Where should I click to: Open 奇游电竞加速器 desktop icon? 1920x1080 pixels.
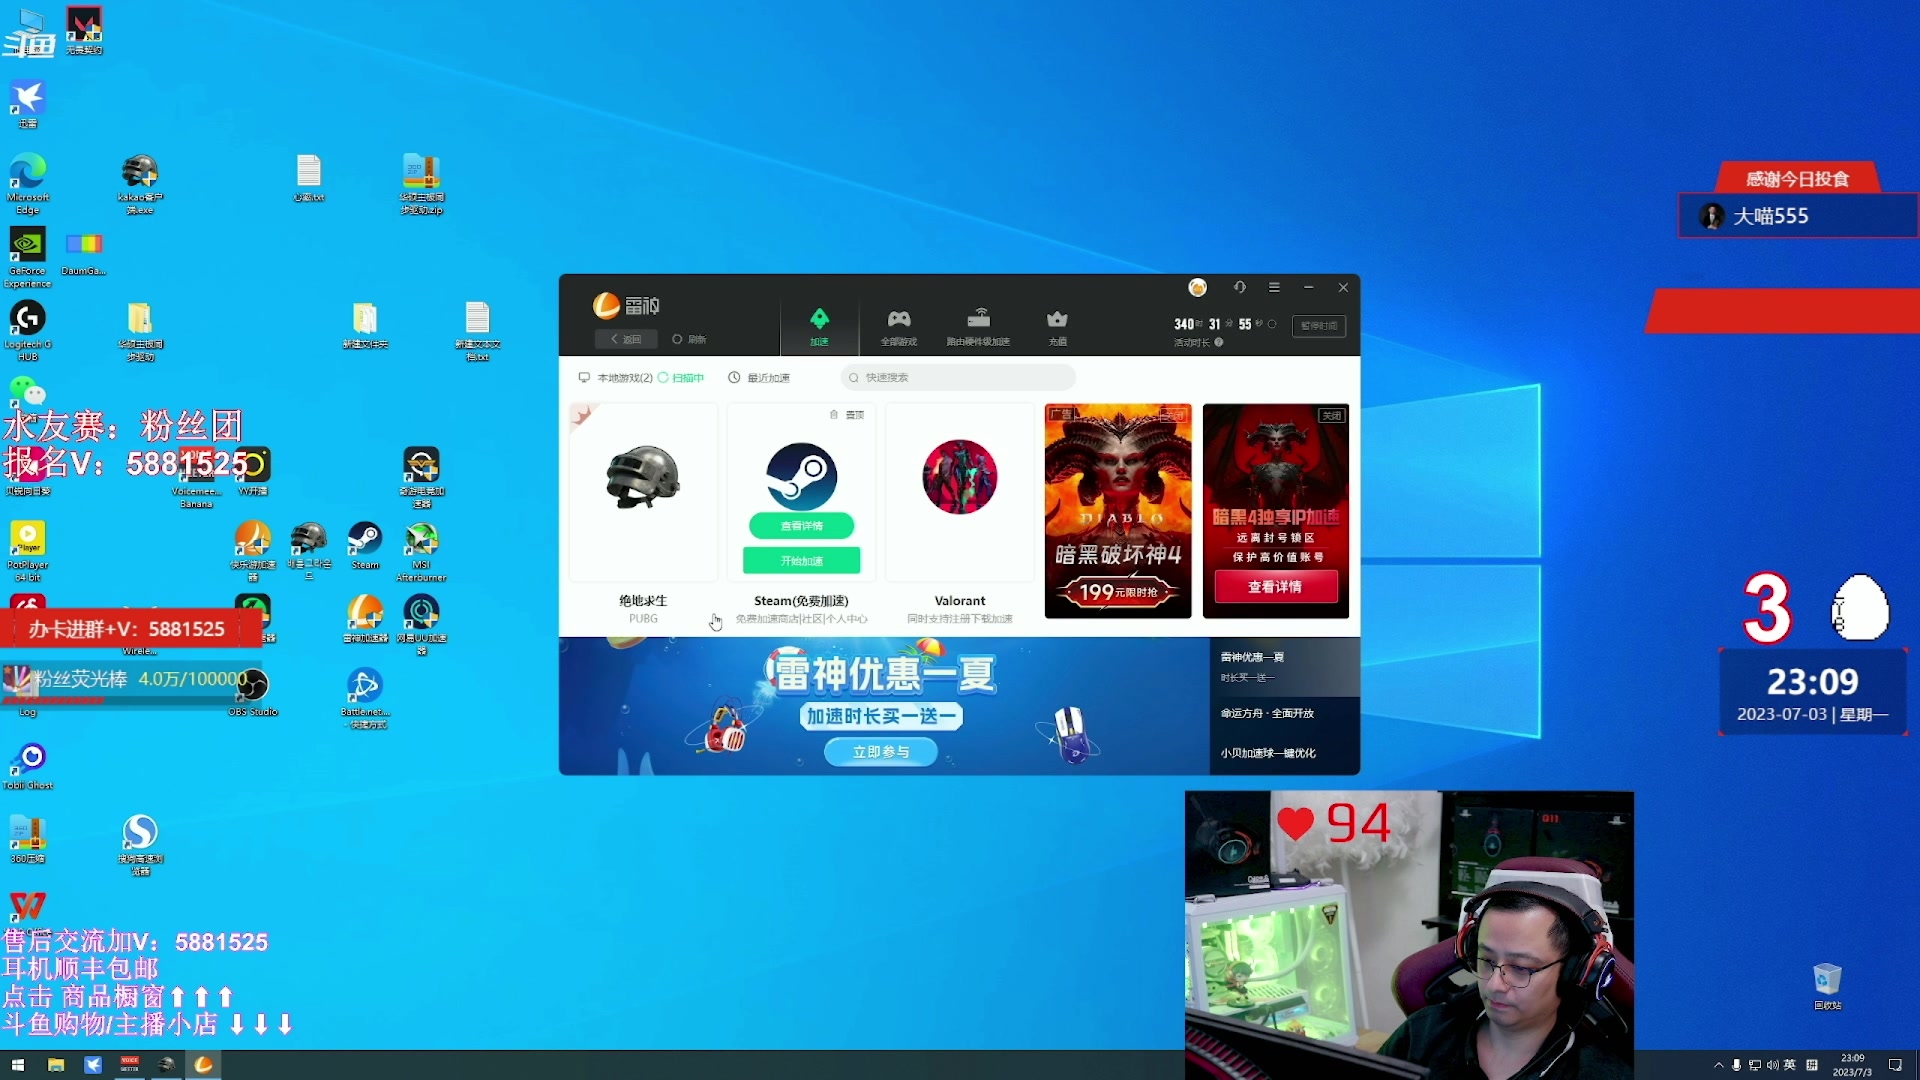click(x=421, y=477)
